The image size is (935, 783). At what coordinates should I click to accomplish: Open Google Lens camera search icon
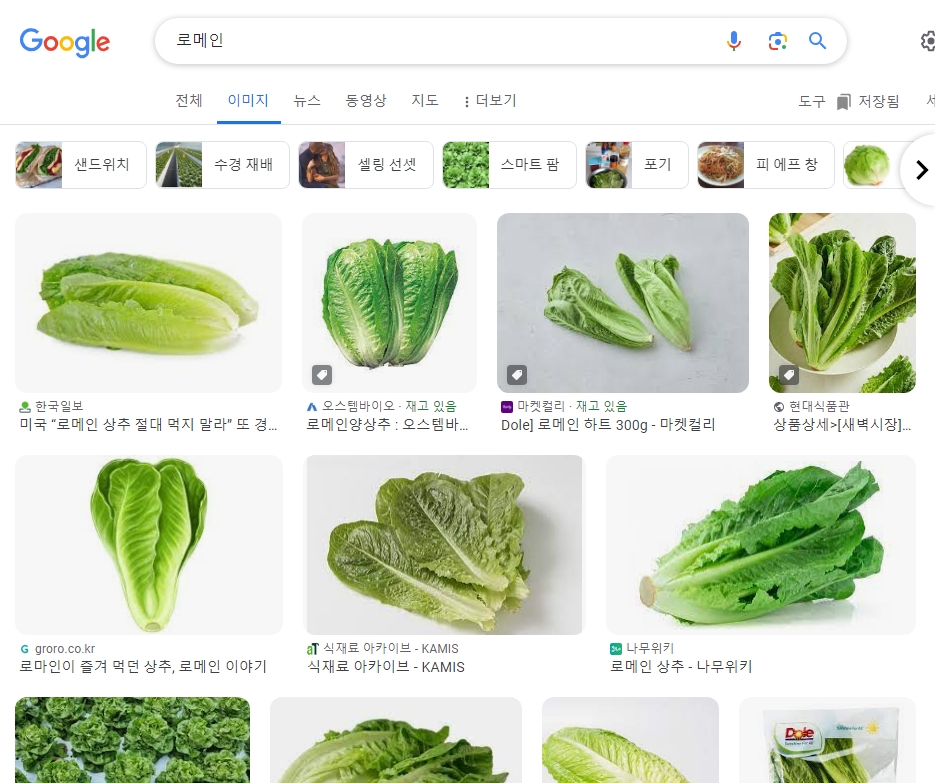(777, 41)
